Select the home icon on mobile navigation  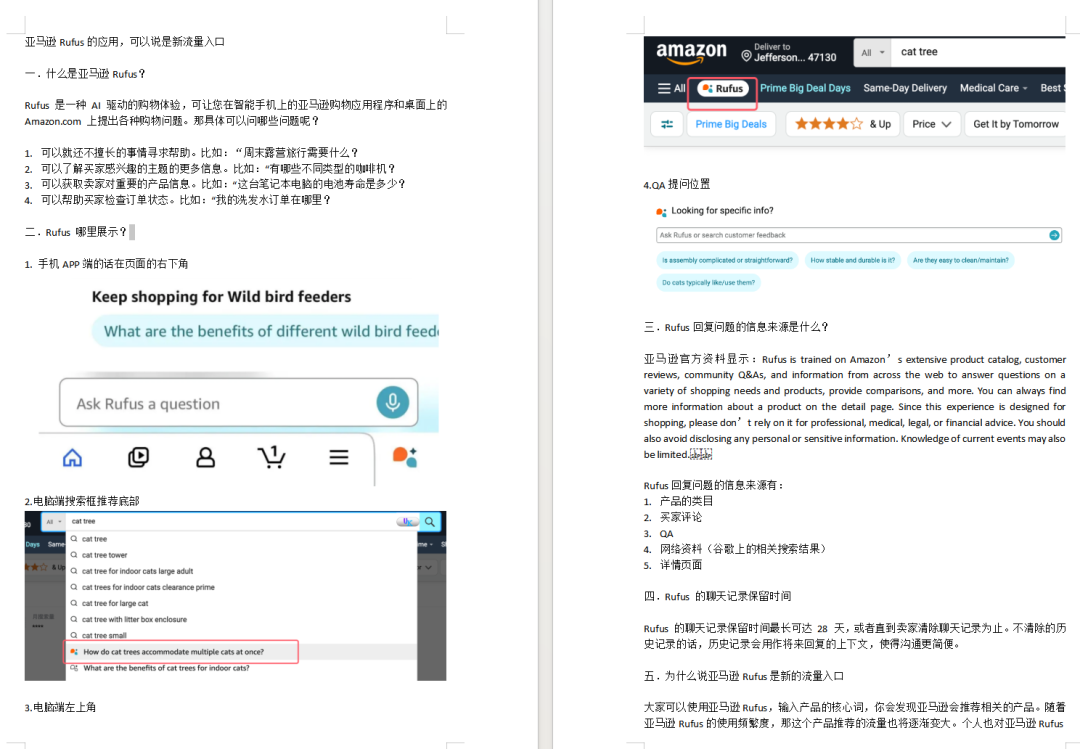(72, 457)
